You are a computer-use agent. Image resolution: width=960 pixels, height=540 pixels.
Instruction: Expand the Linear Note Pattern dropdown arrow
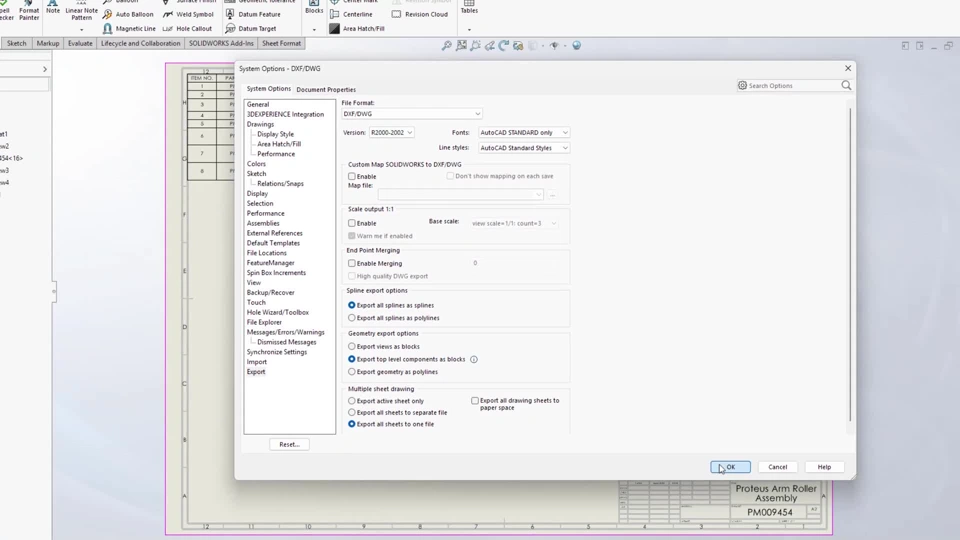(81, 29)
